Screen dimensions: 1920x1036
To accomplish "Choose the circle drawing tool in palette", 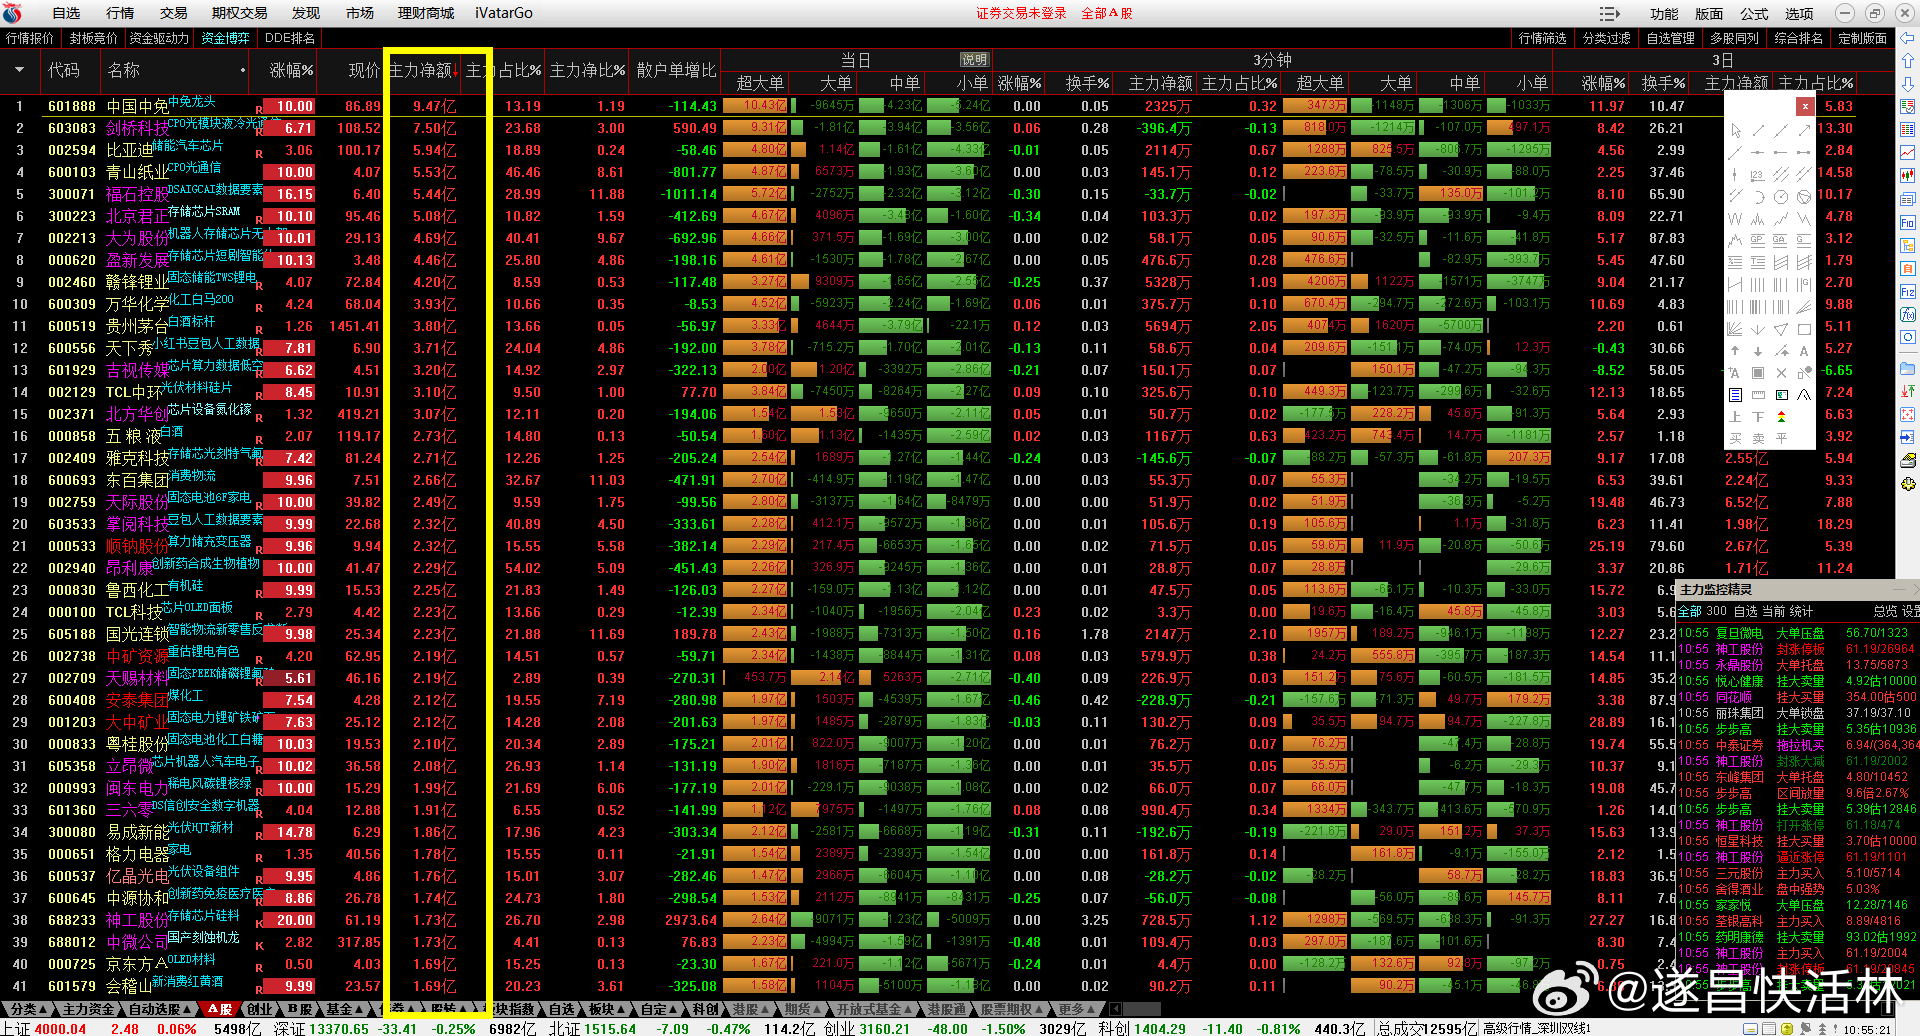I will pyautogui.click(x=1781, y=197).
